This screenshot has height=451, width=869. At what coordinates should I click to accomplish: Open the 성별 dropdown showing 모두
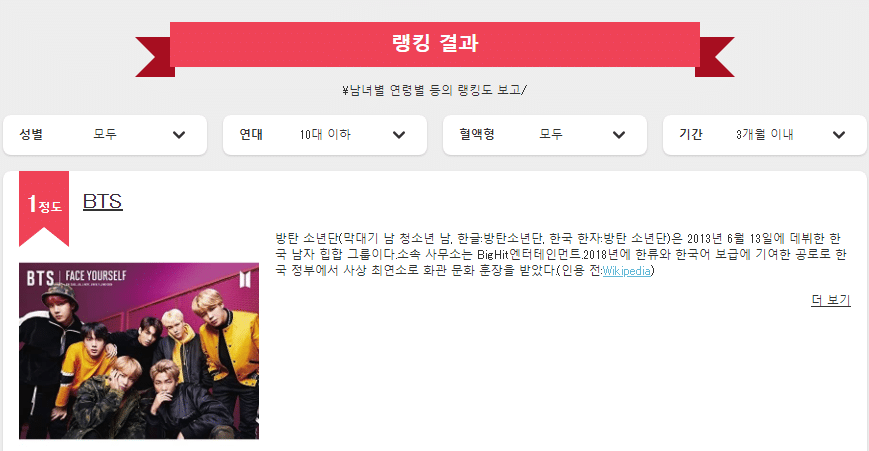pos(105,135)
